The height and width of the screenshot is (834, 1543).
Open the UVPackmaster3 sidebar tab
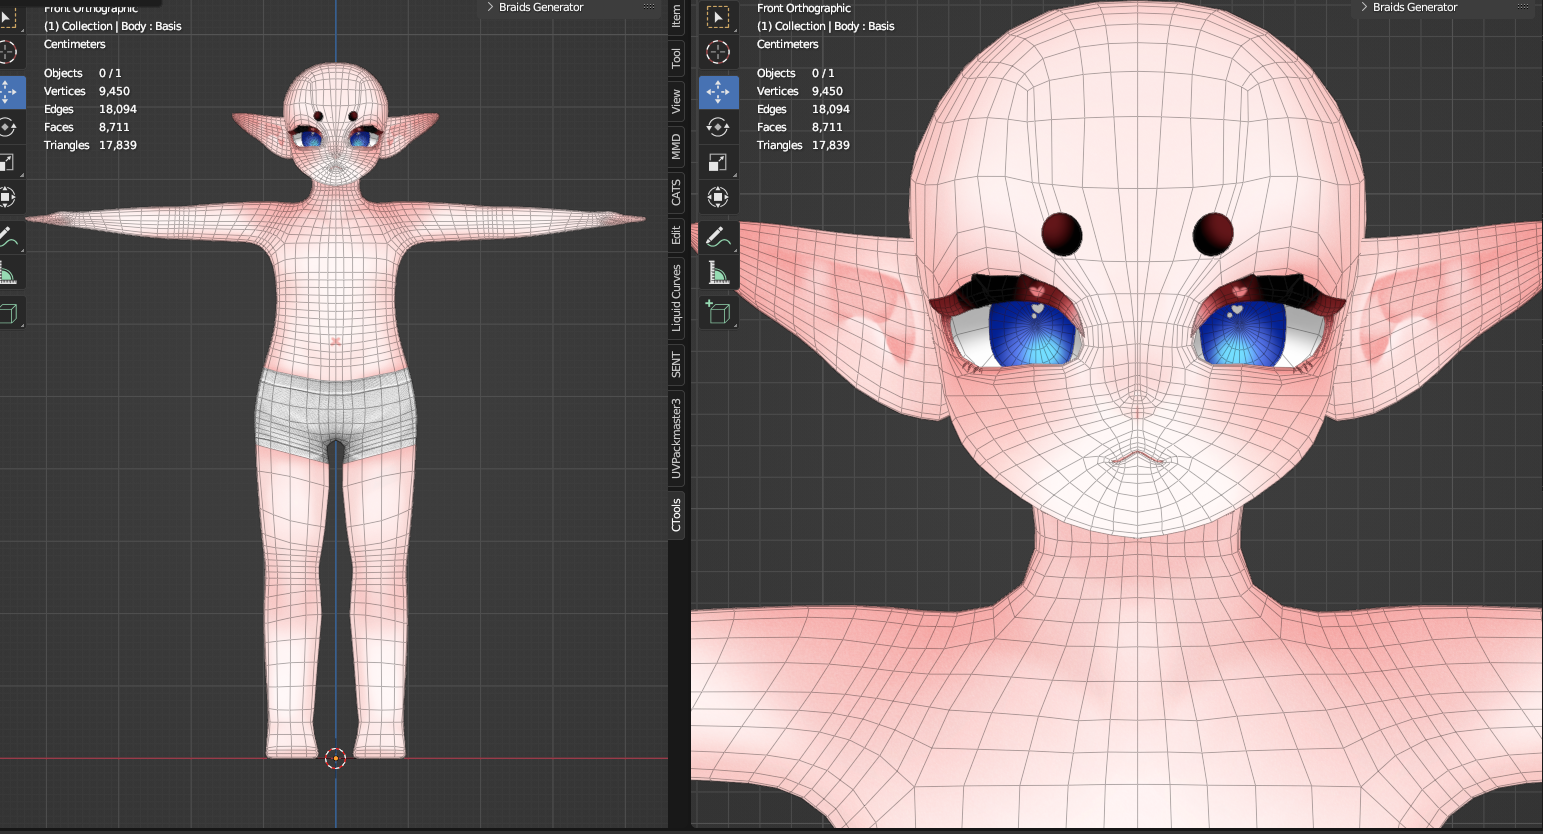676,438
